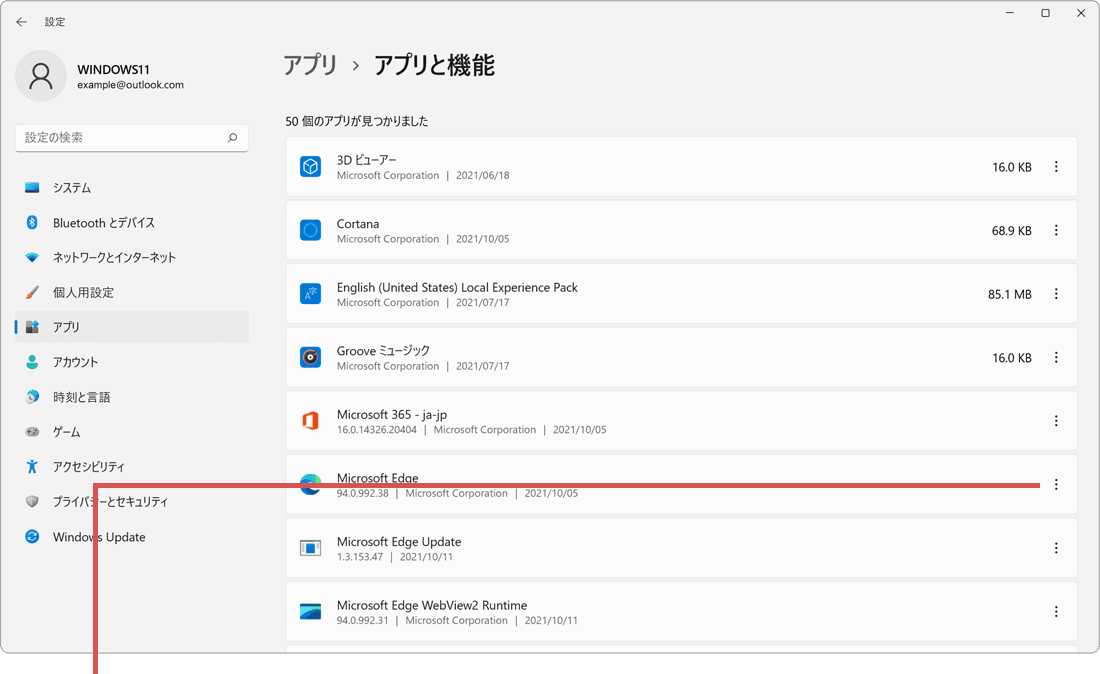The height and width of the screenshot is (674, 1100).
Task: Click the ネットワークとインターネット globe icon
Action: pos(31,257)
